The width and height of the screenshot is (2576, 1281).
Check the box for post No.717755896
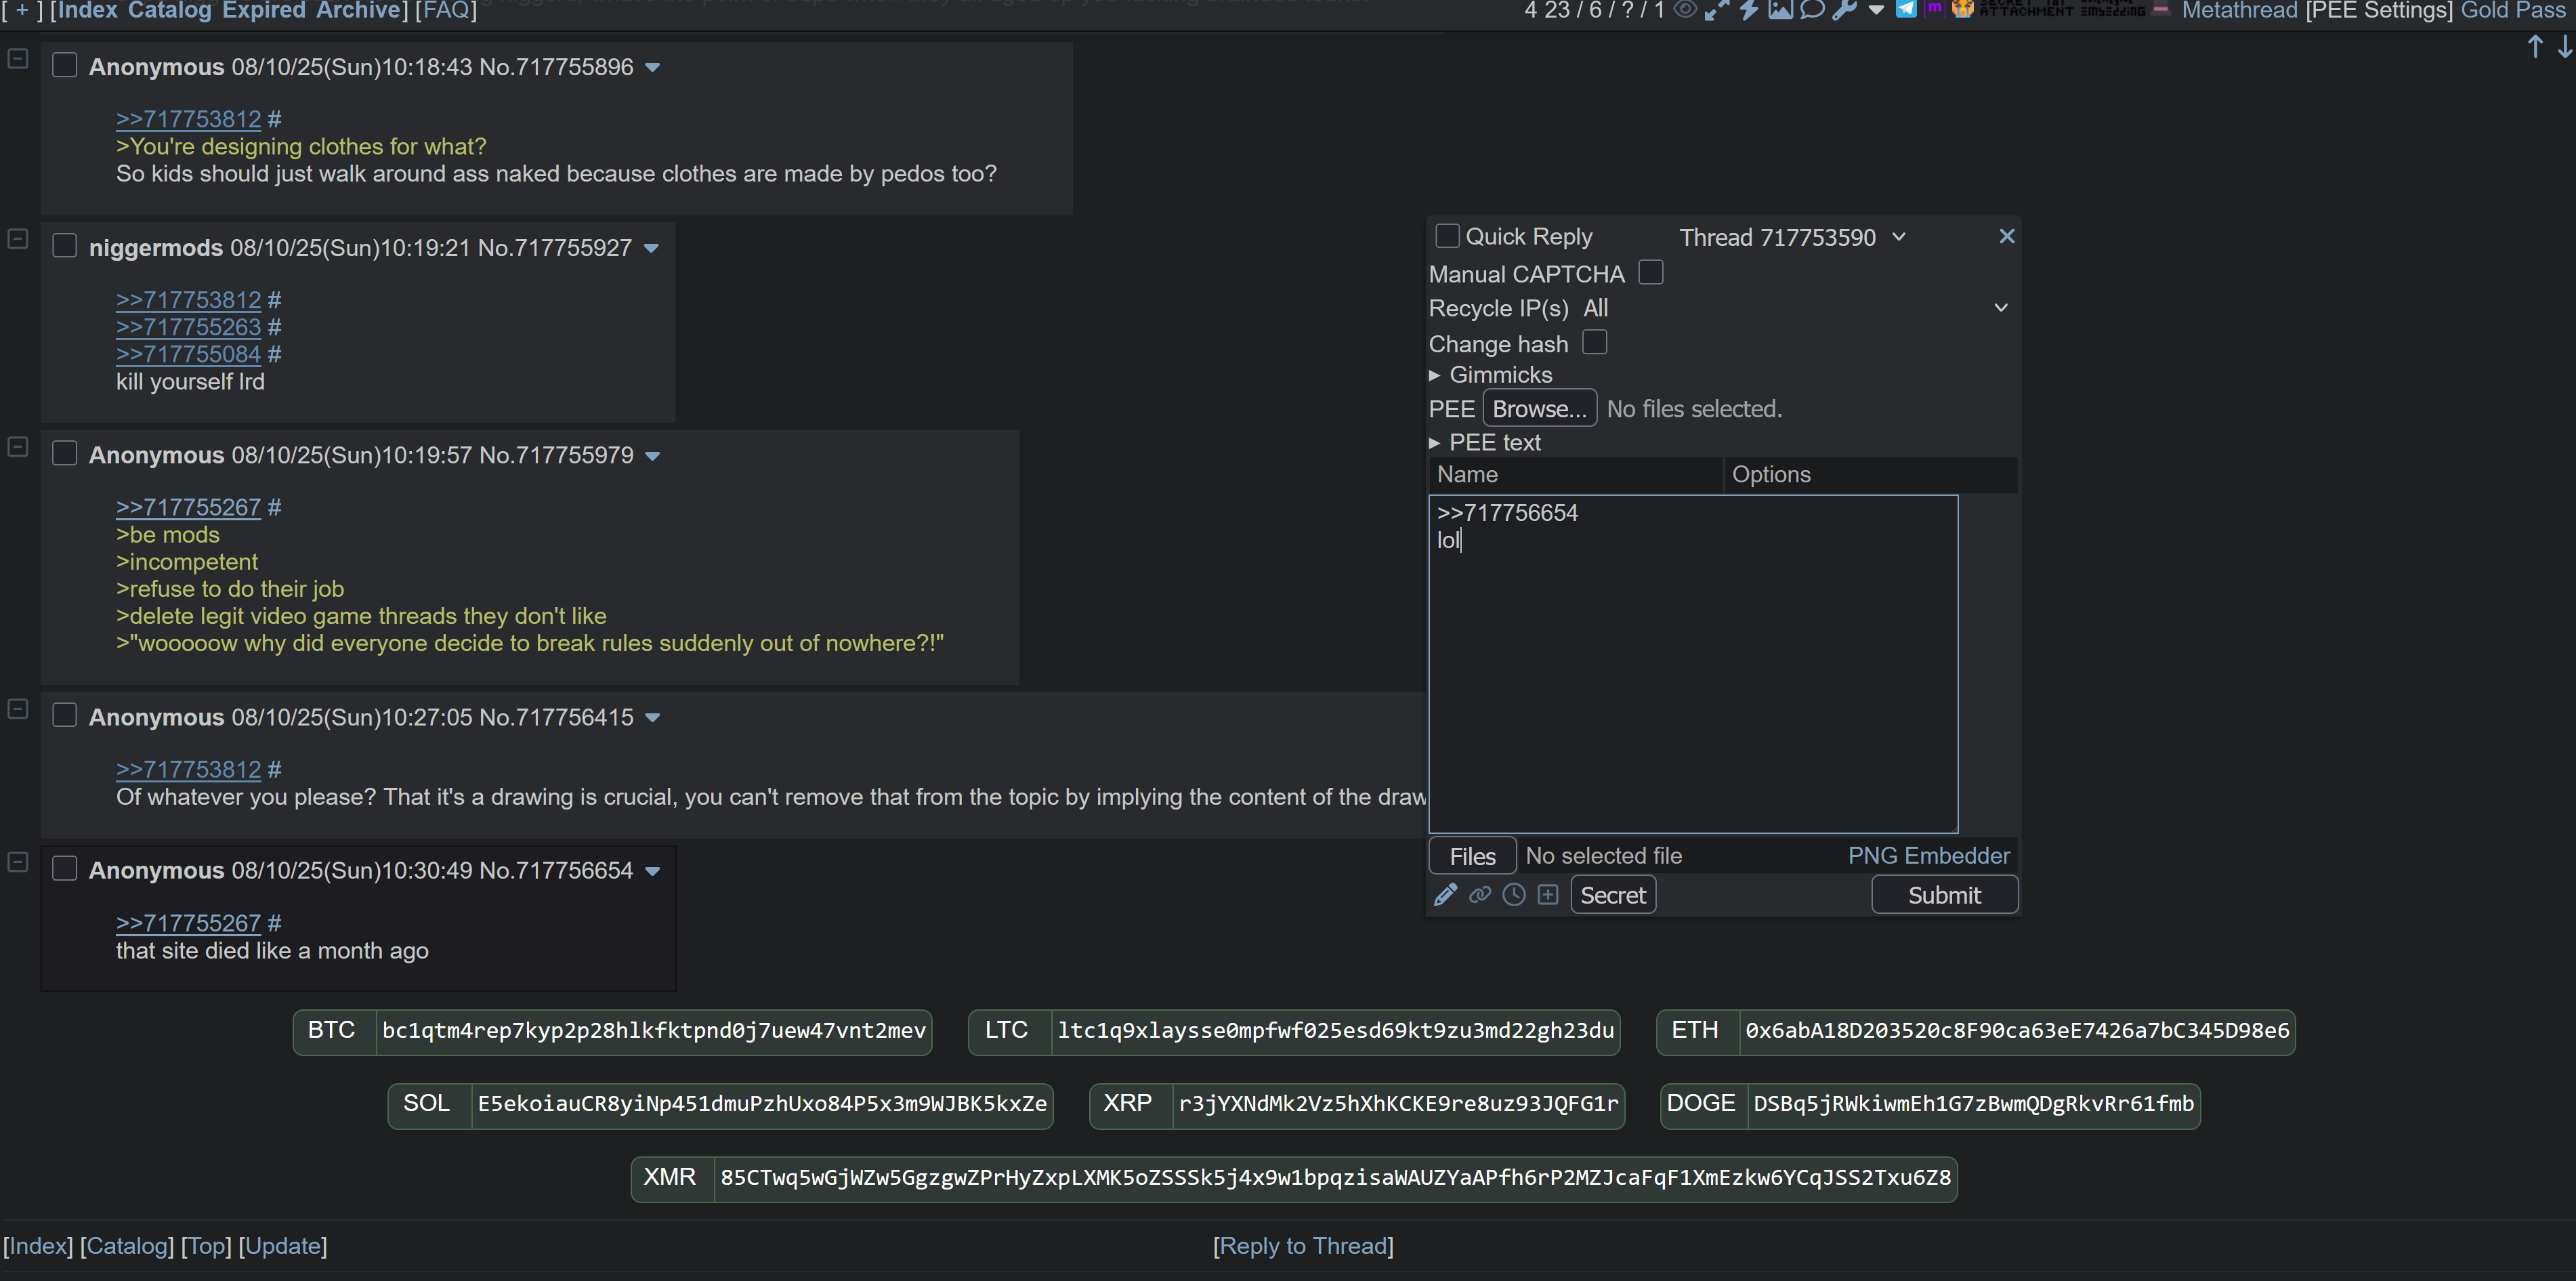pyautogui.click(x=65, y=65)
